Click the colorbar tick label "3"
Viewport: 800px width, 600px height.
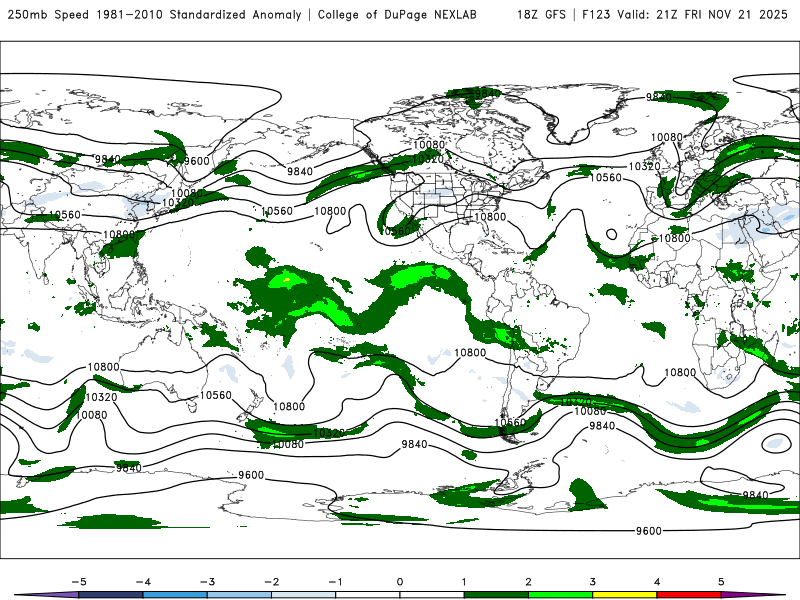click(x=592, y=582)
